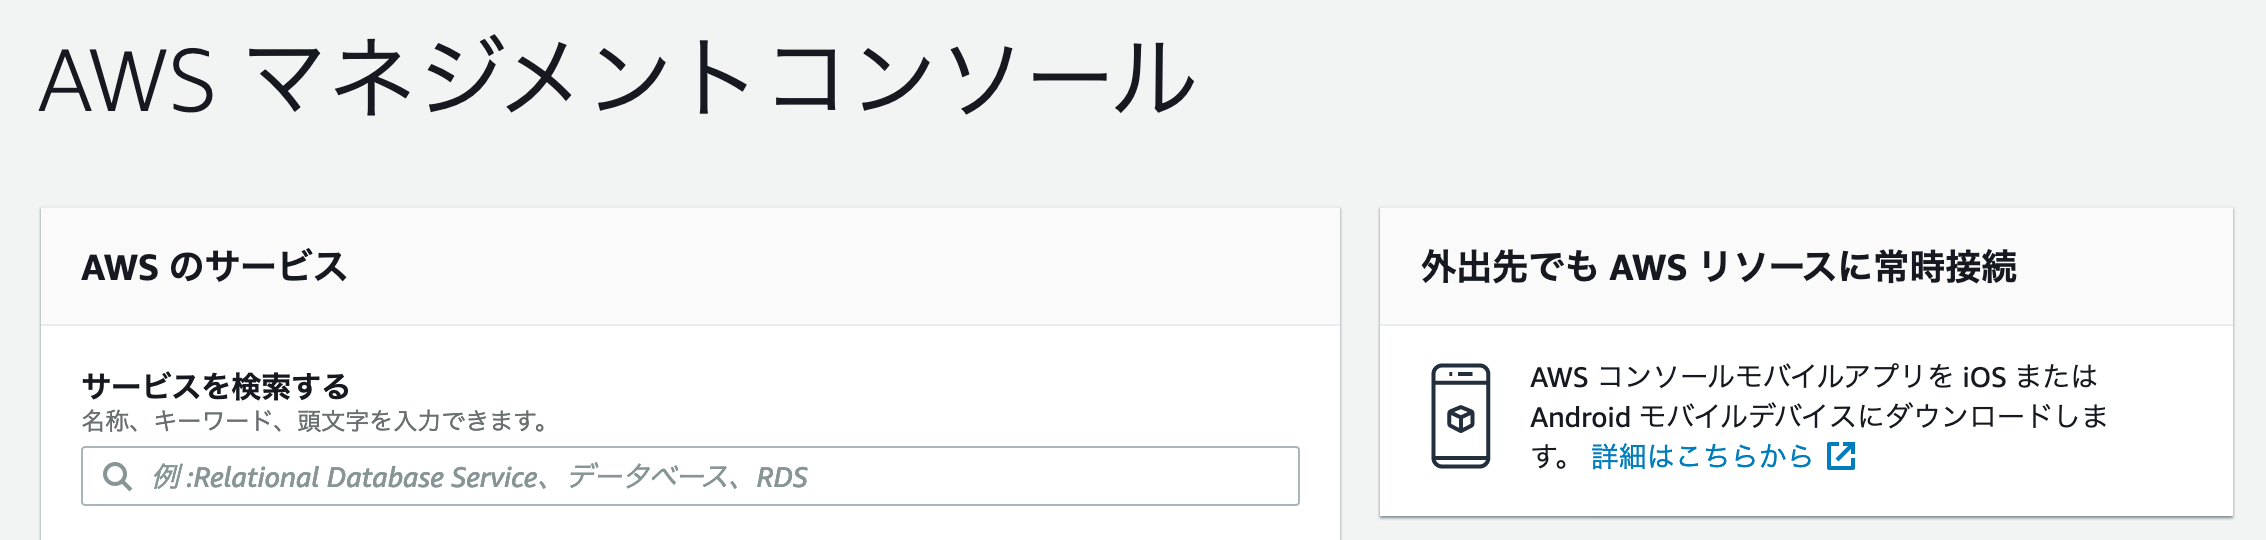Click the AWS マネジメントコンソール page title

pos(616,80)
